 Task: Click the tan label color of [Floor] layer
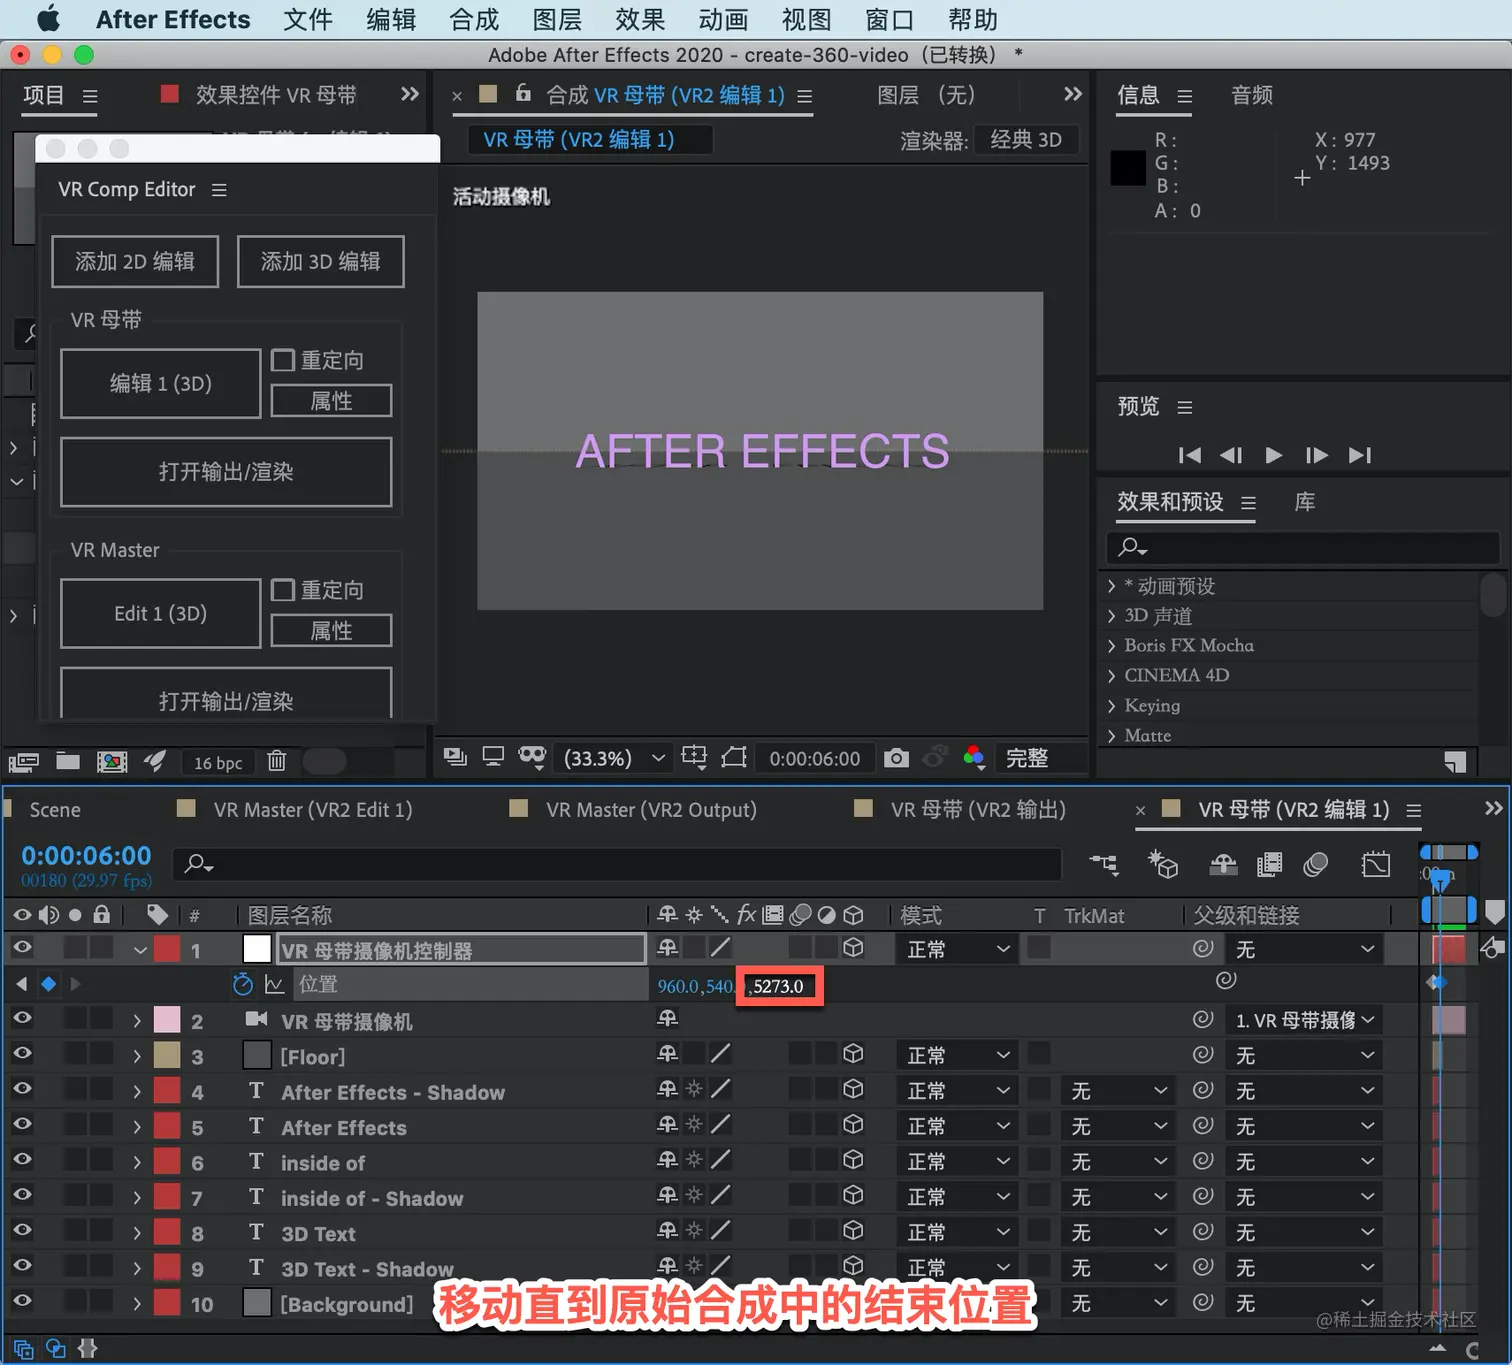(167, 1055)
